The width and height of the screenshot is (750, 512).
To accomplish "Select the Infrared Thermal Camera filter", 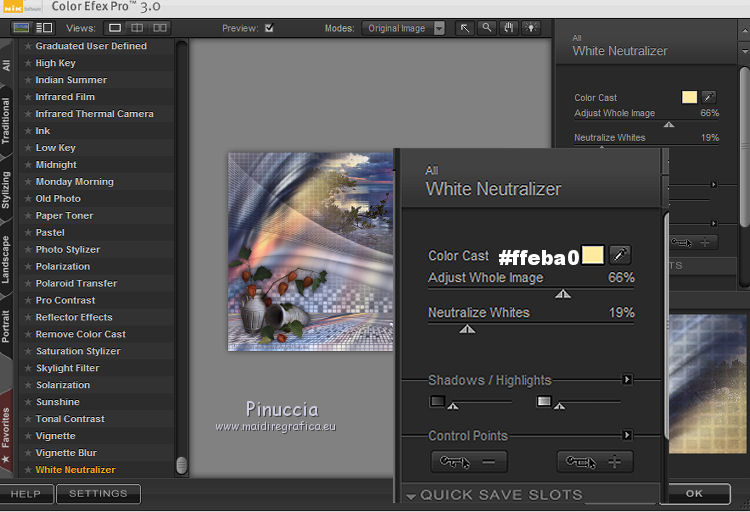I will pos(94,114).
